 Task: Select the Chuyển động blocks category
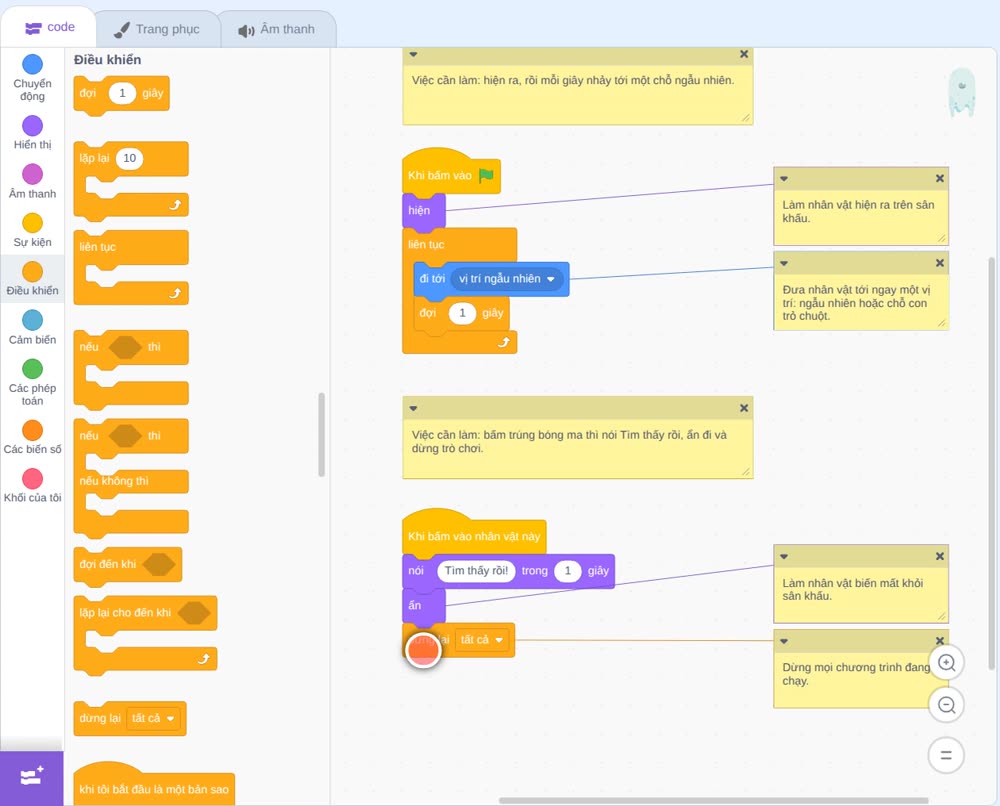[x=32, y=78]
